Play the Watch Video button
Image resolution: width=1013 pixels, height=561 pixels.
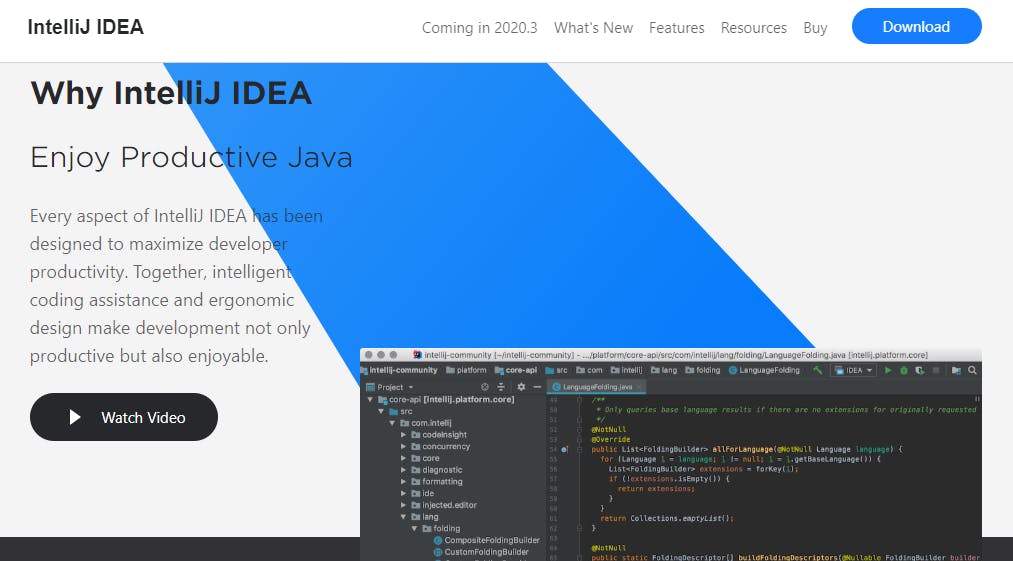point(123,417)
